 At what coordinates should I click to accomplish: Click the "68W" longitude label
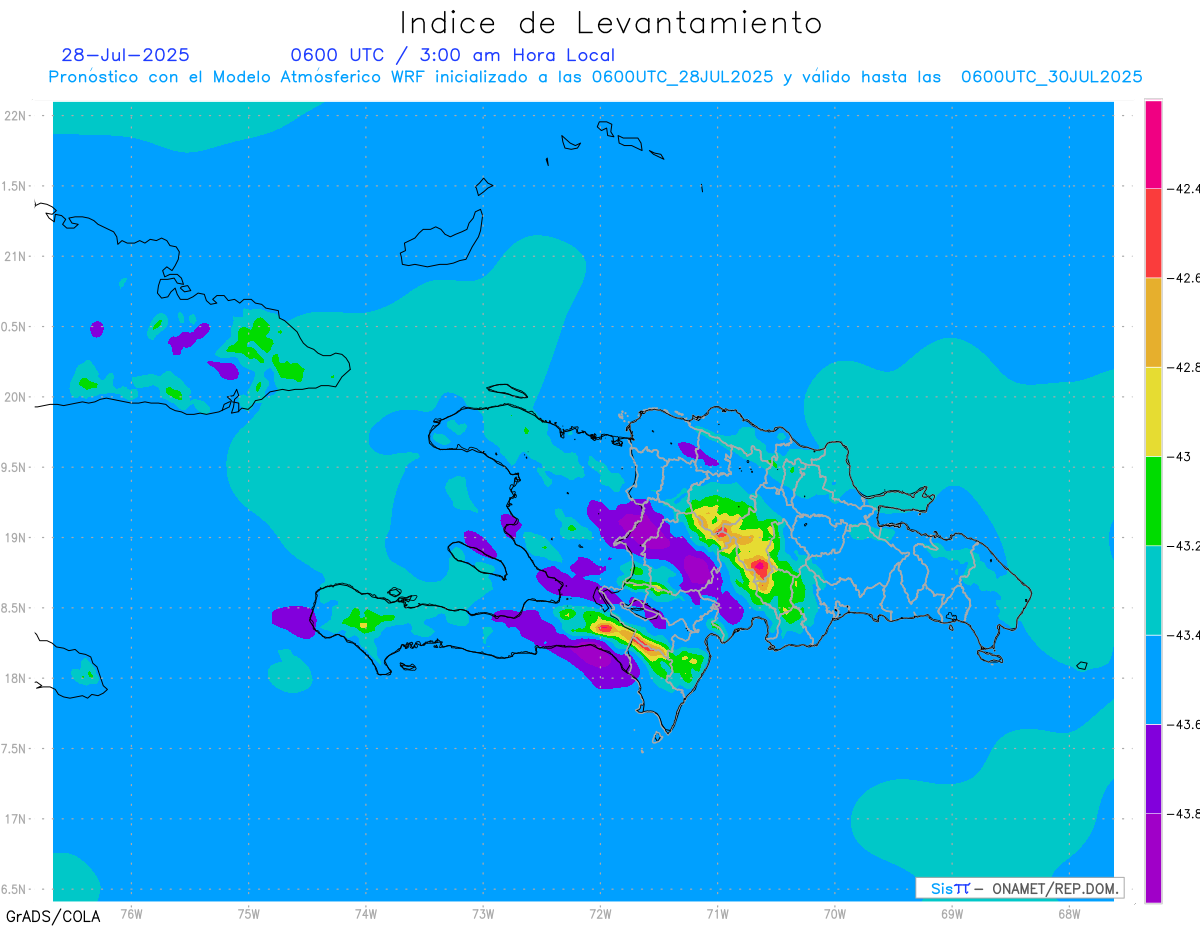[x=1069, y=914]
